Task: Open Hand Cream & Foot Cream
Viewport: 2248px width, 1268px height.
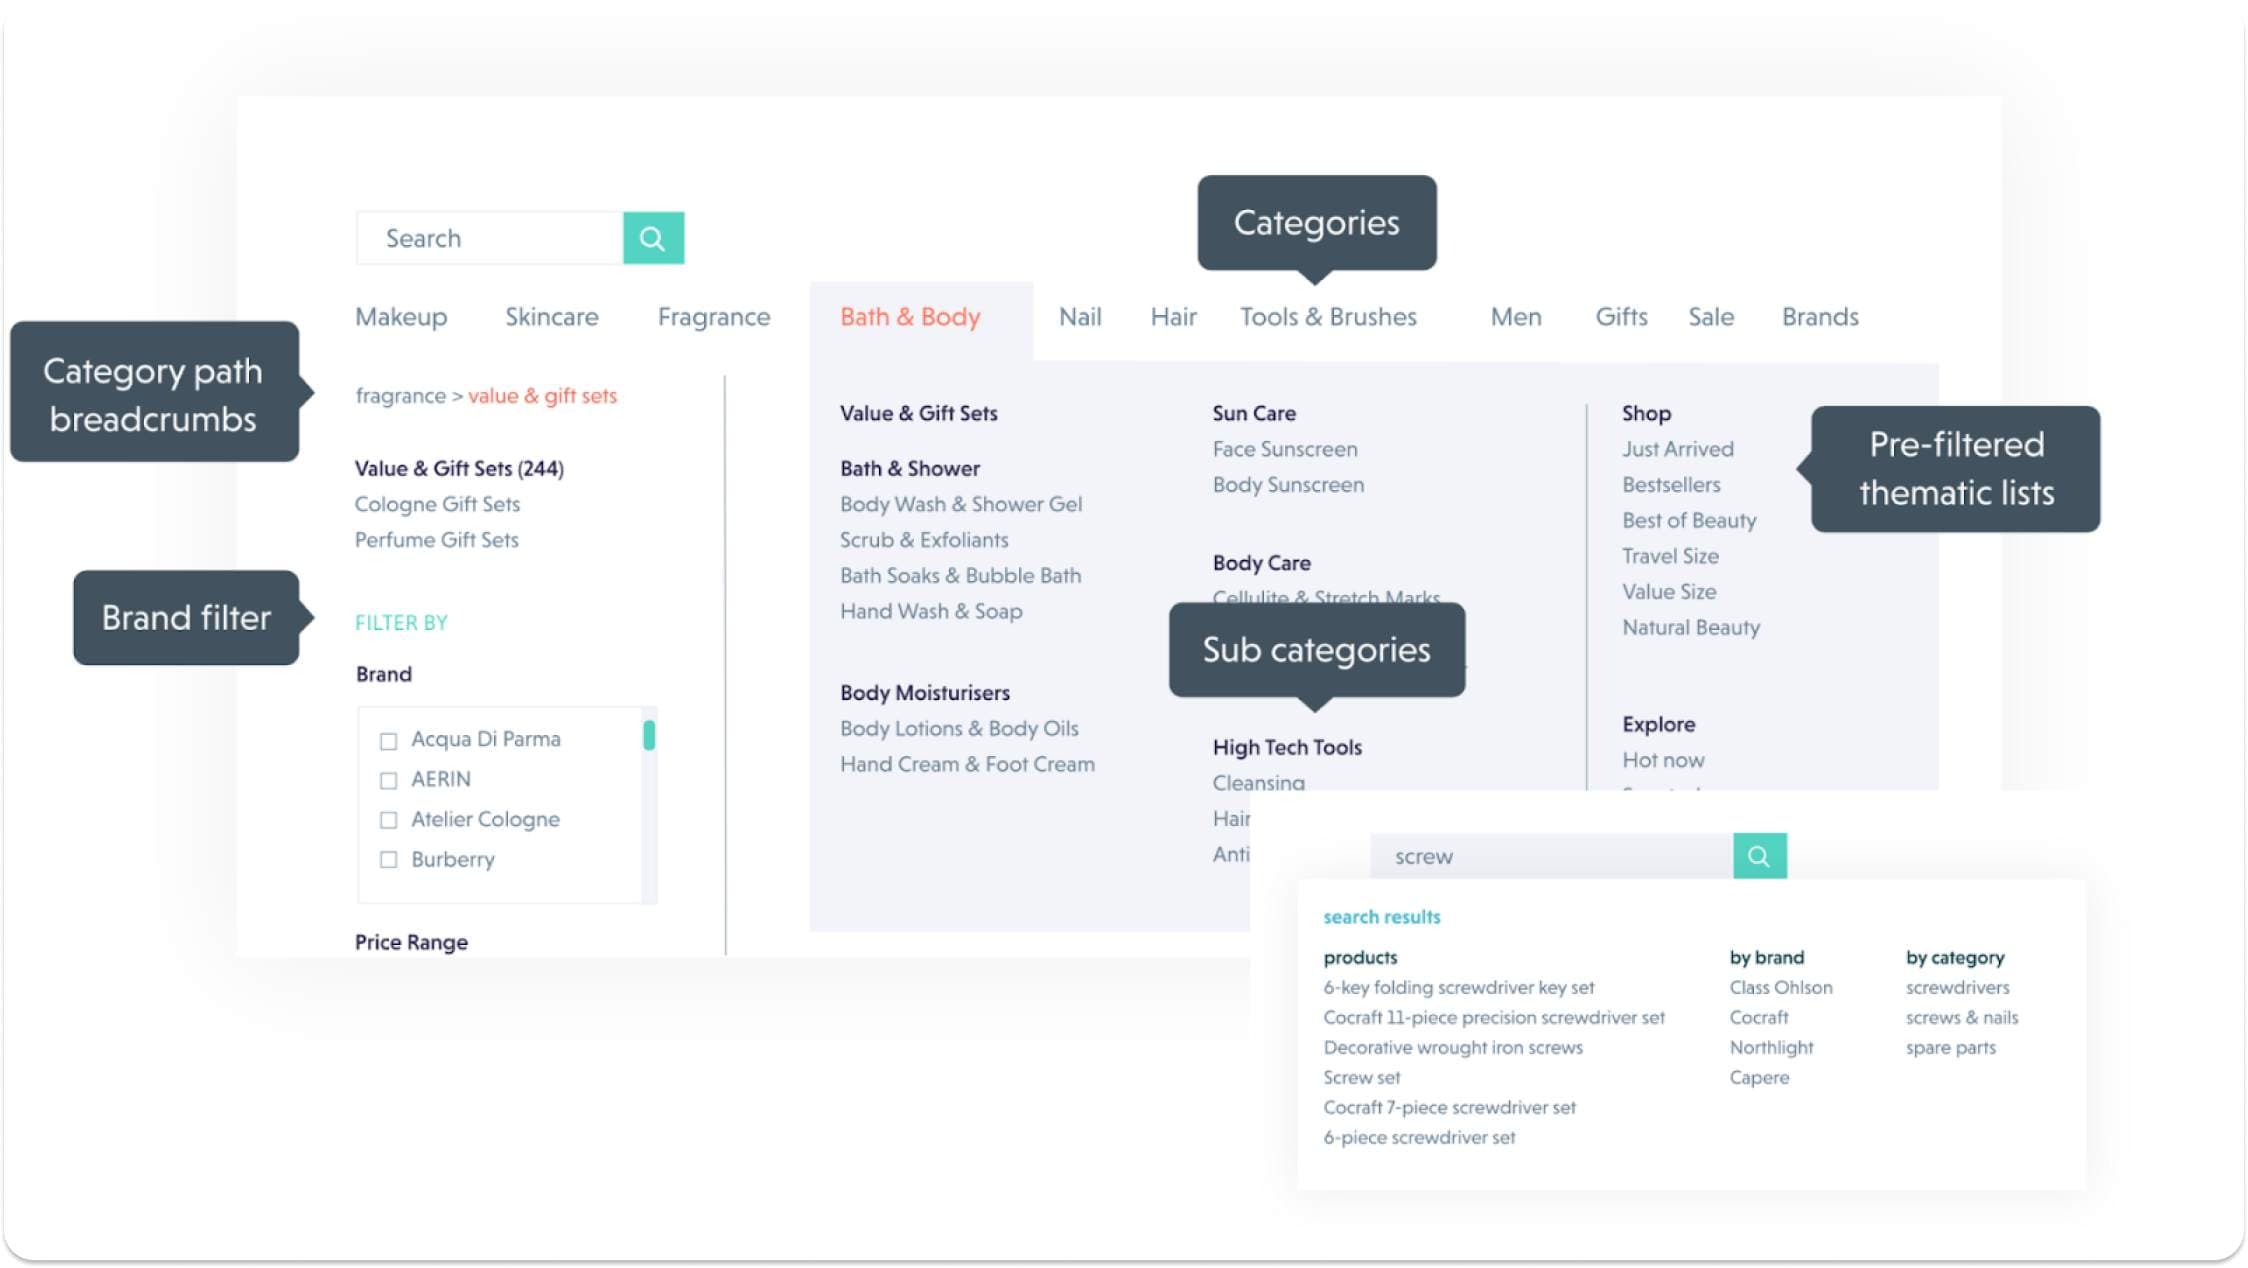Action: [967, 764]
